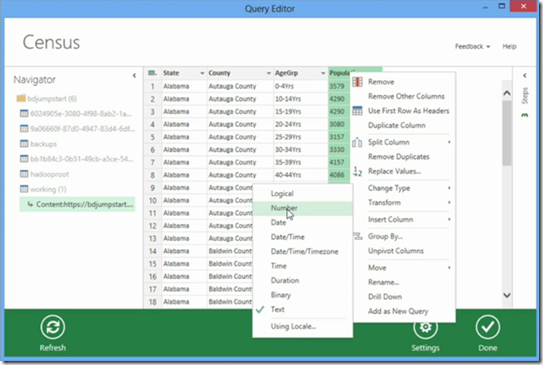Open the Feedback dropdown
The height and width of the screenshot is (365, 543).
click(x=472, y=46)
